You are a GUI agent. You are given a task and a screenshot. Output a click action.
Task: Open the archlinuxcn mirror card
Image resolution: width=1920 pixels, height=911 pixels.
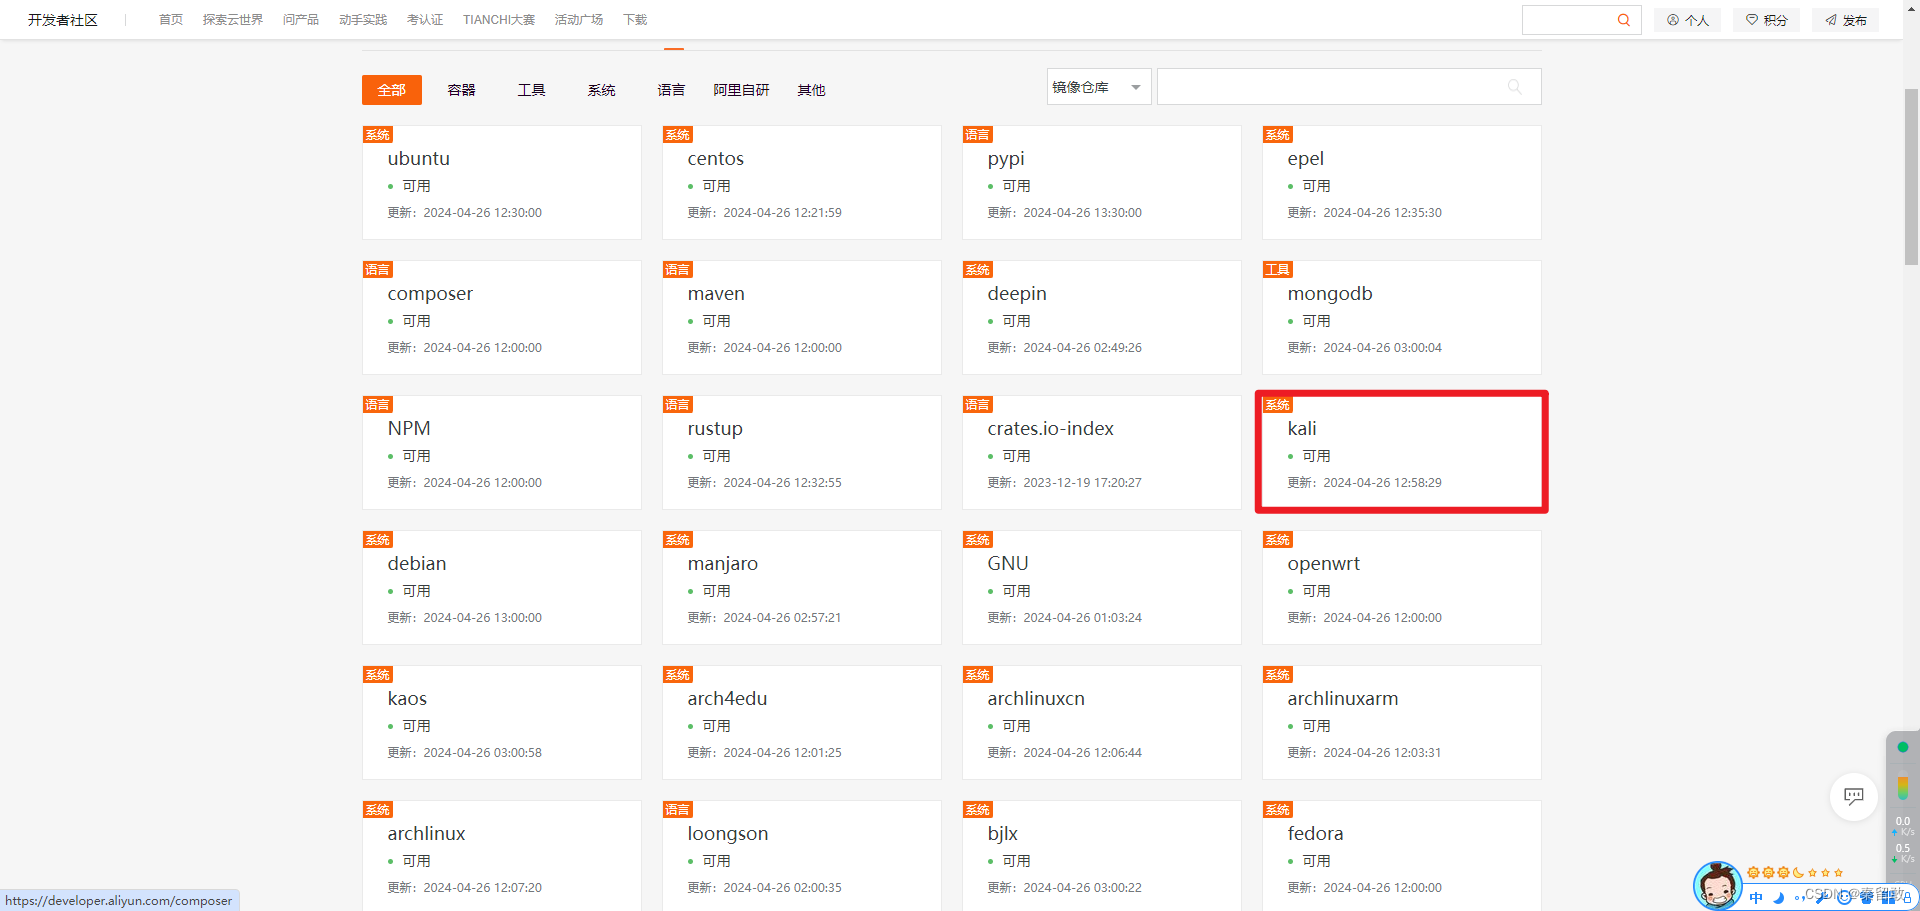tap(1101, 722)
